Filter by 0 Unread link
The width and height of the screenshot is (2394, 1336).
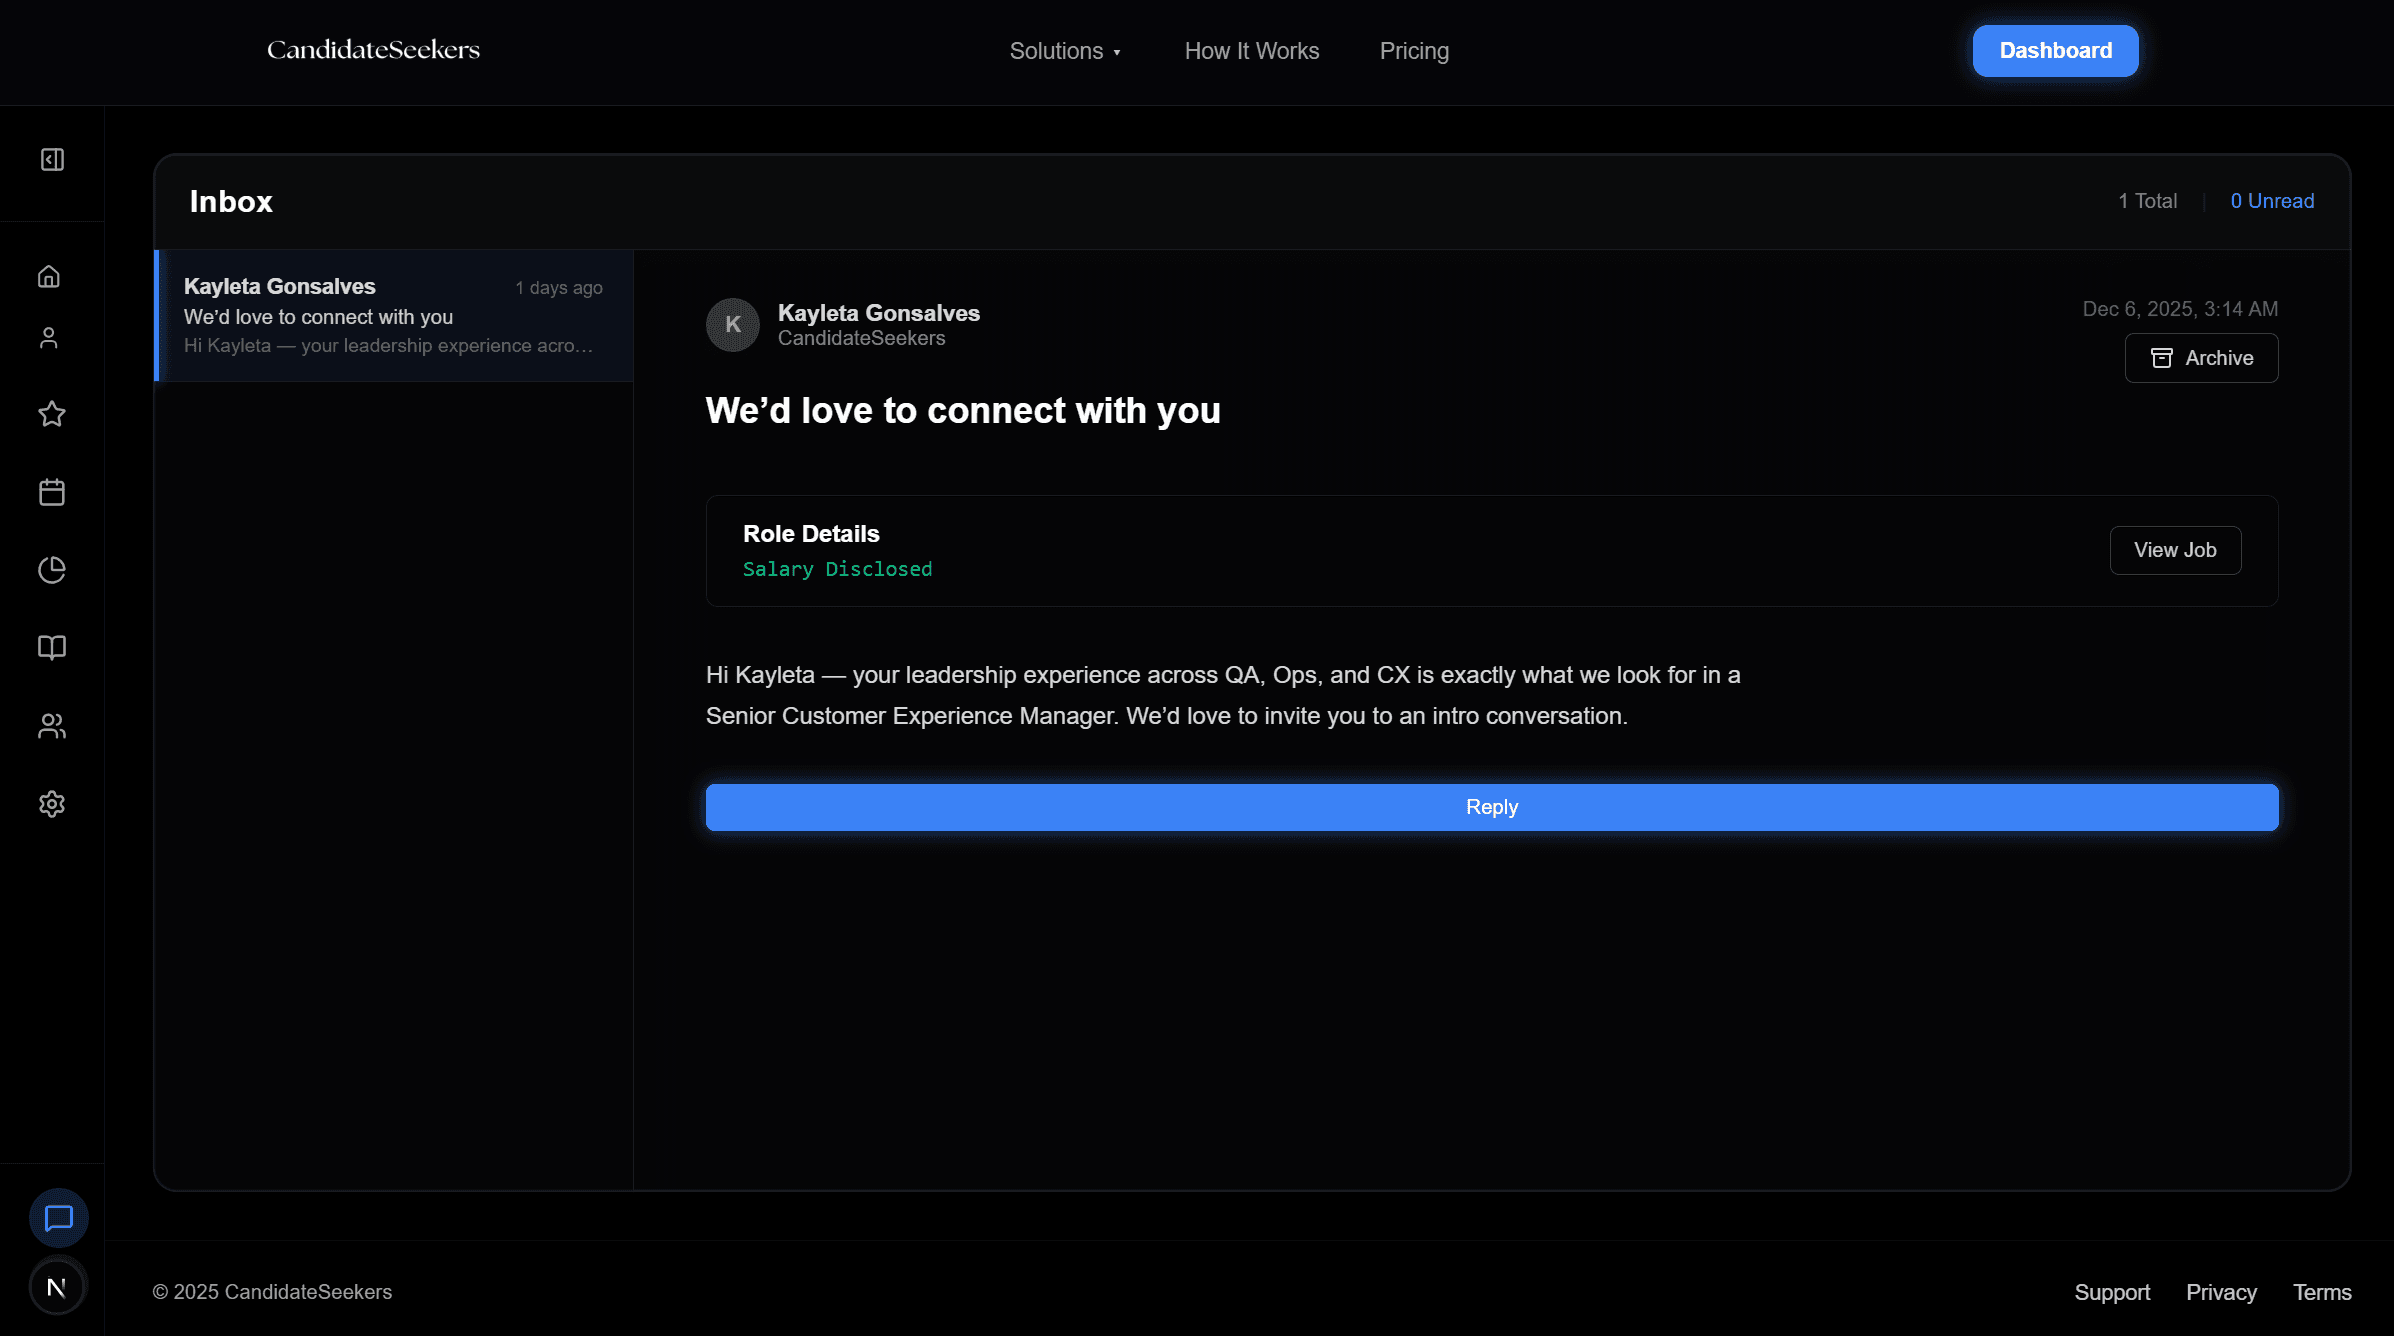[2272, 201]
